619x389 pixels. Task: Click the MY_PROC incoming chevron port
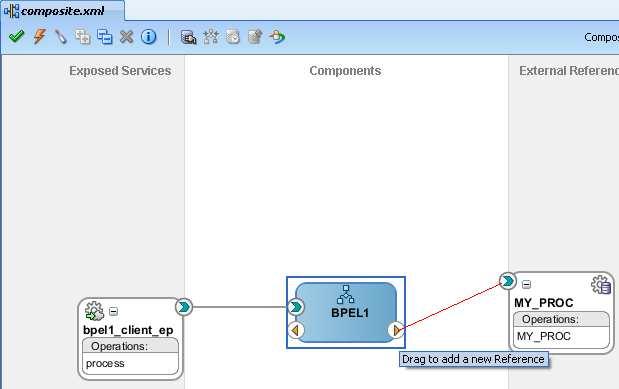tap(508, 281)
